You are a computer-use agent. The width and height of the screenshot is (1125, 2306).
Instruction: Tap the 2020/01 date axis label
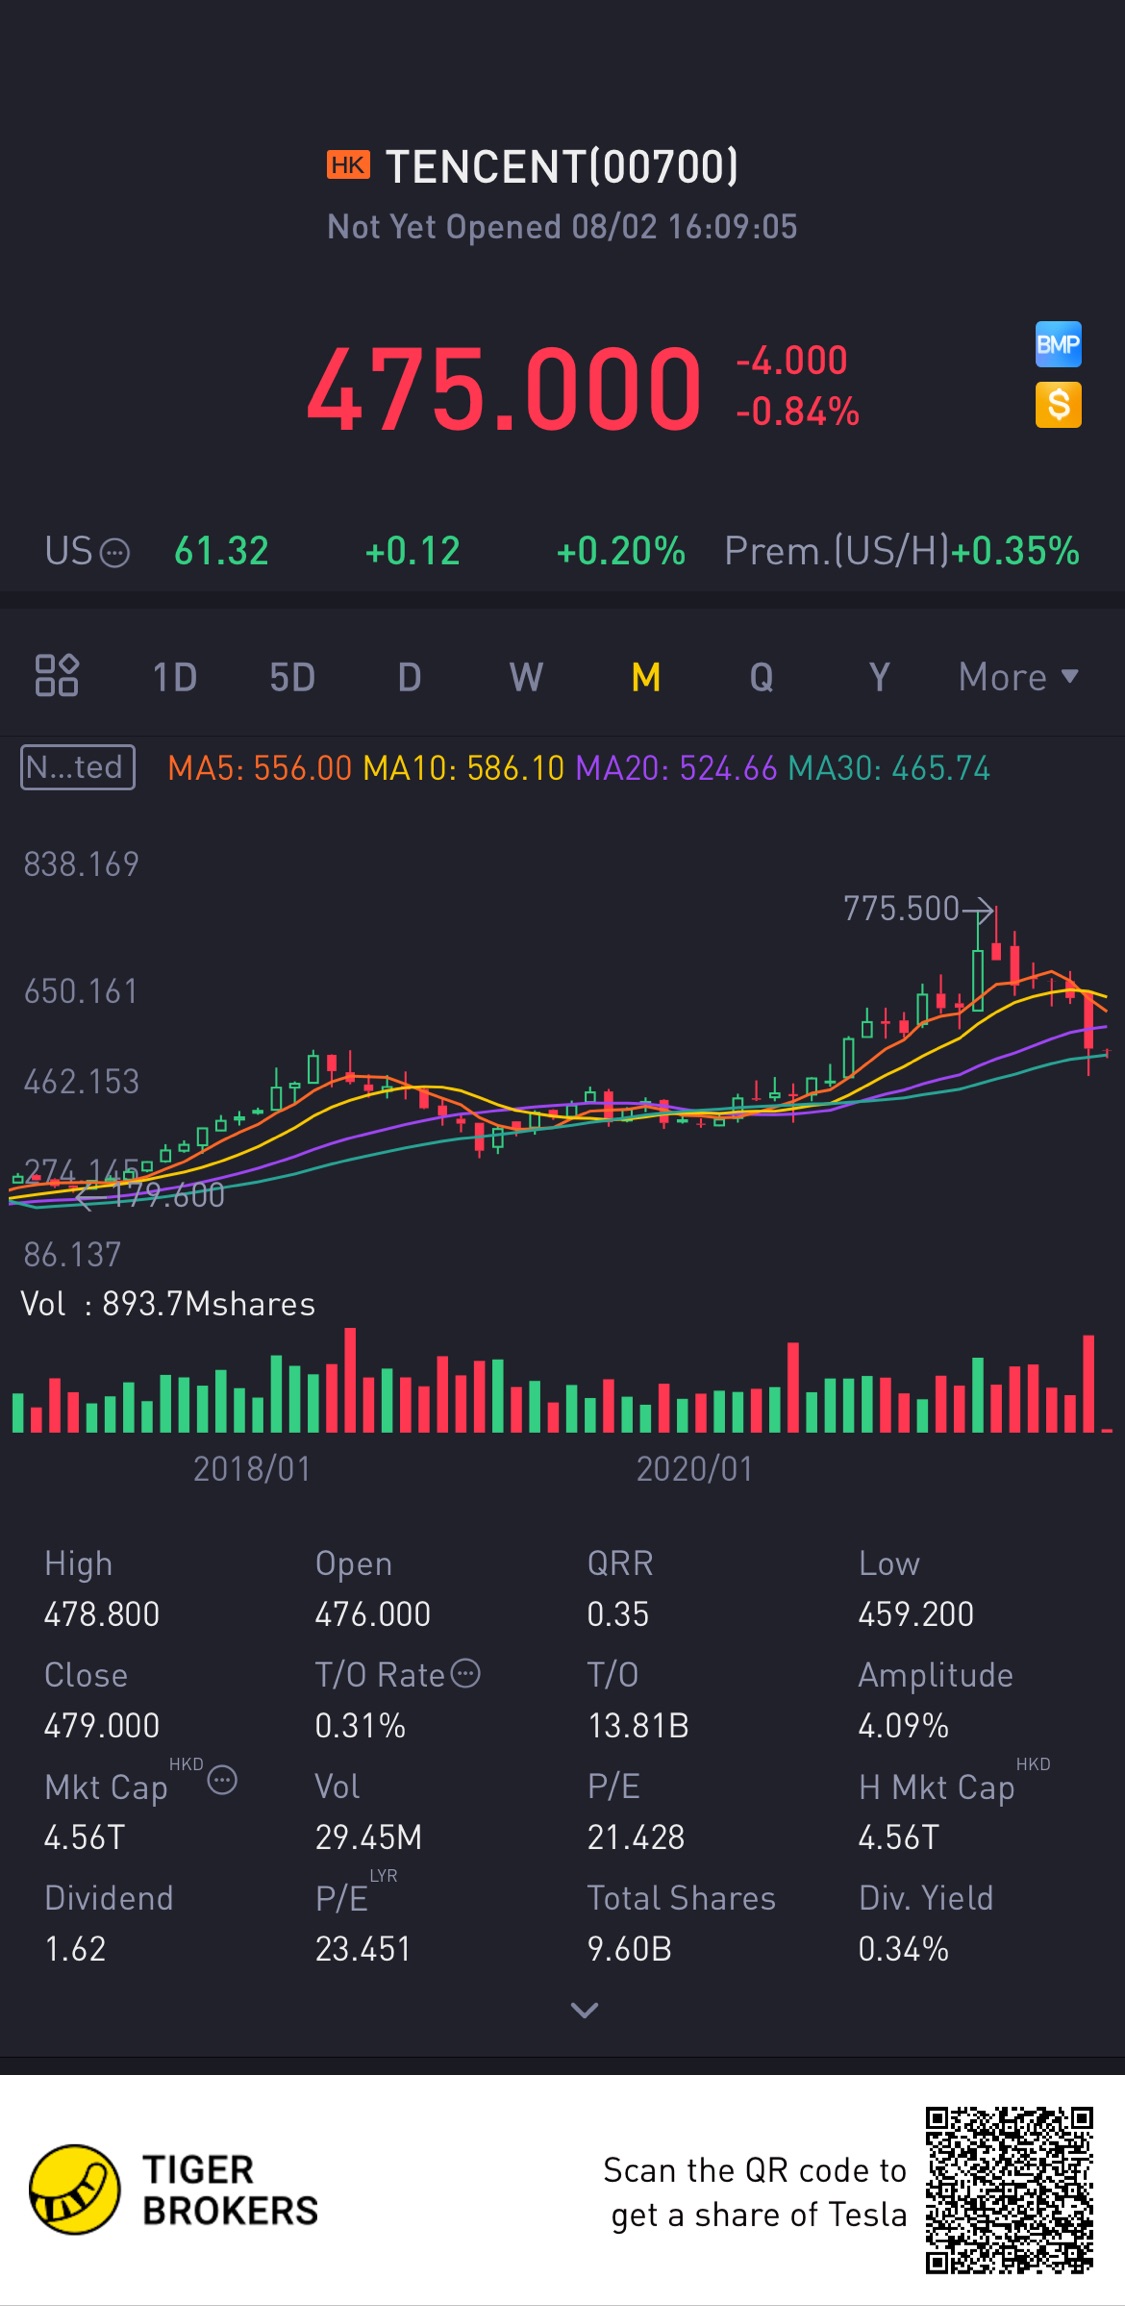point(695,1468)
